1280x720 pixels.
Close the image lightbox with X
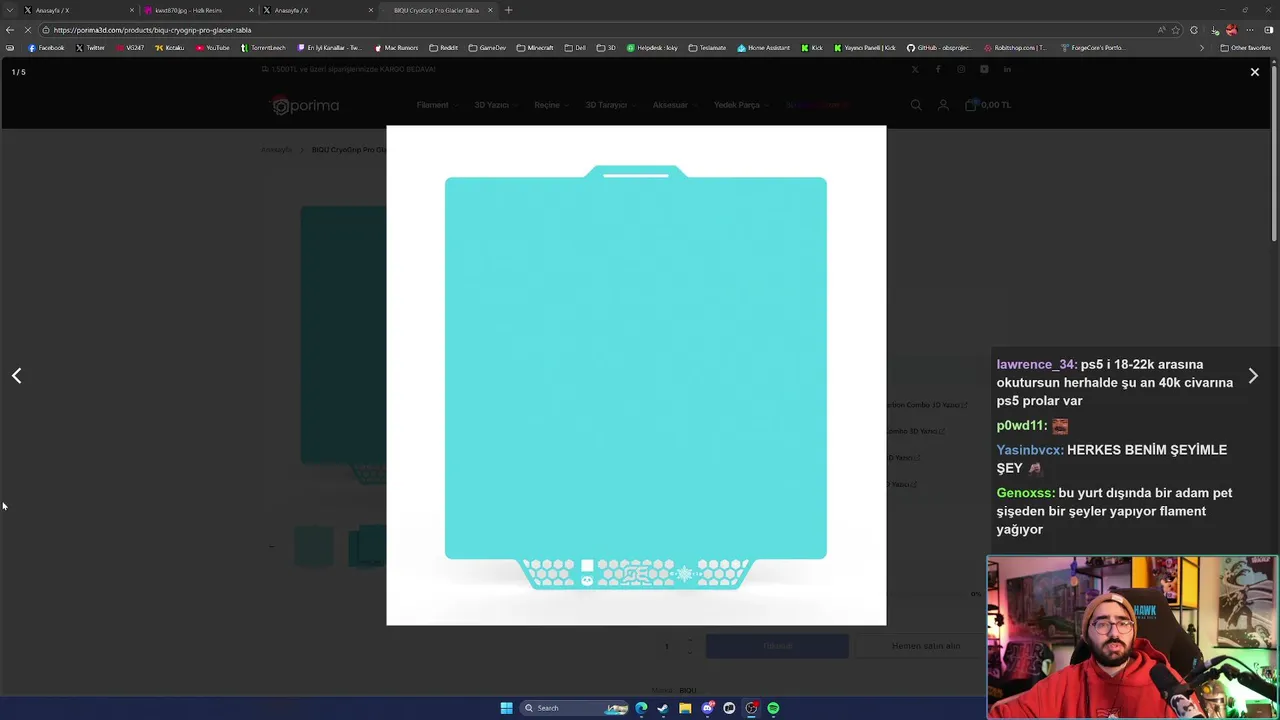coord(1254,72)
